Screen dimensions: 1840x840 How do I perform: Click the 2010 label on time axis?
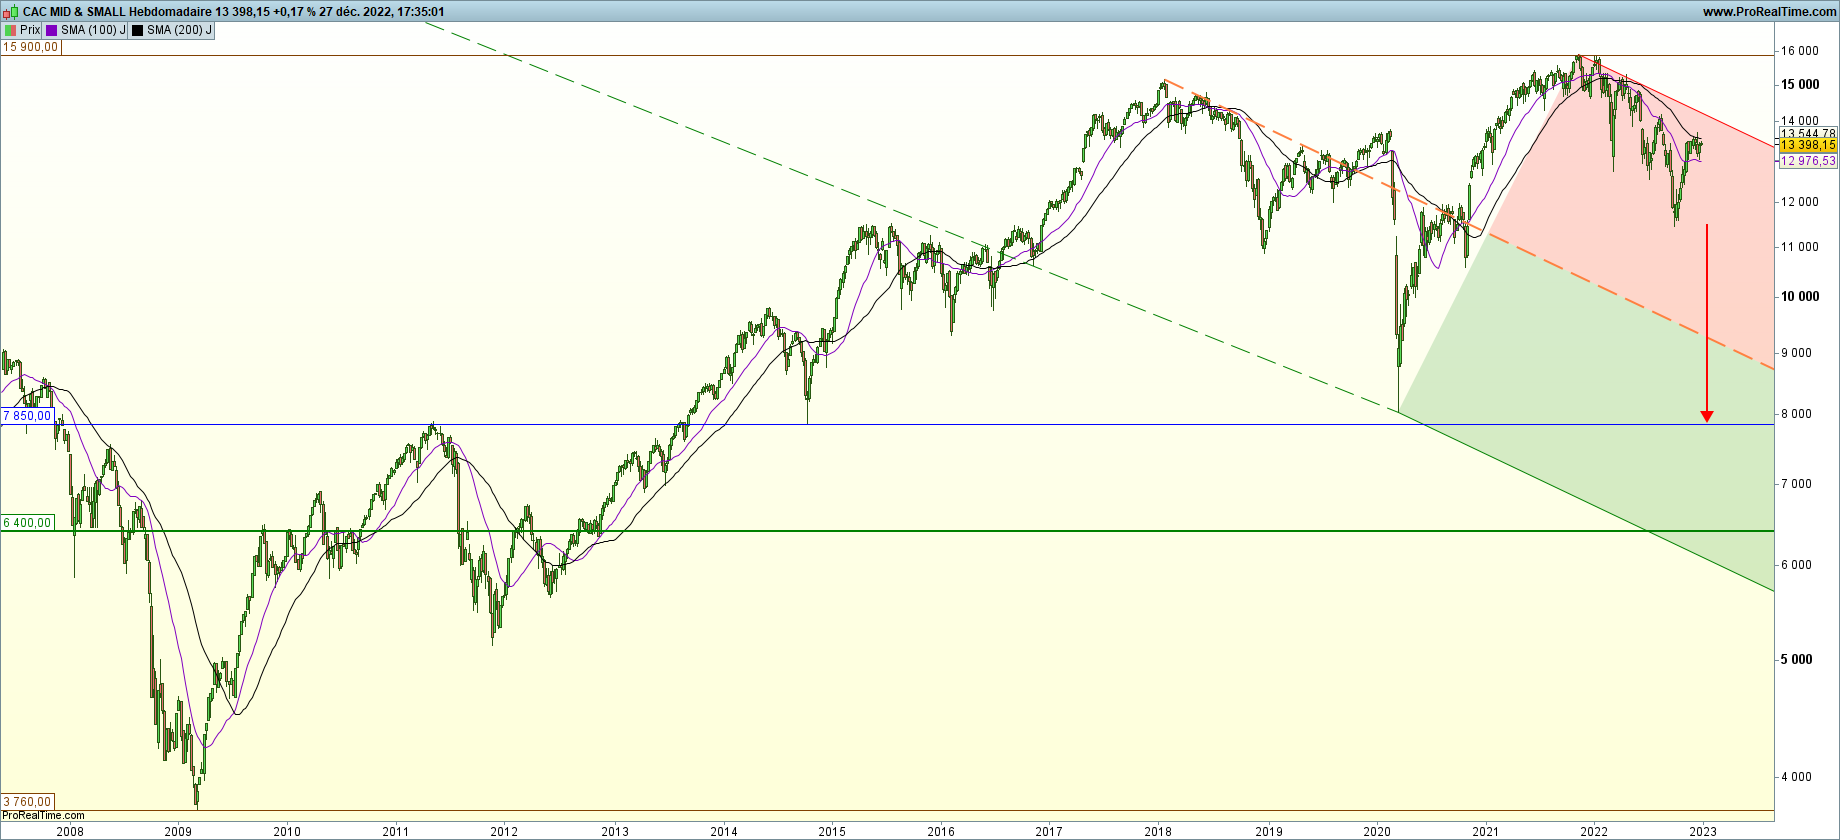pyautogui.click(x=287, y=831)
